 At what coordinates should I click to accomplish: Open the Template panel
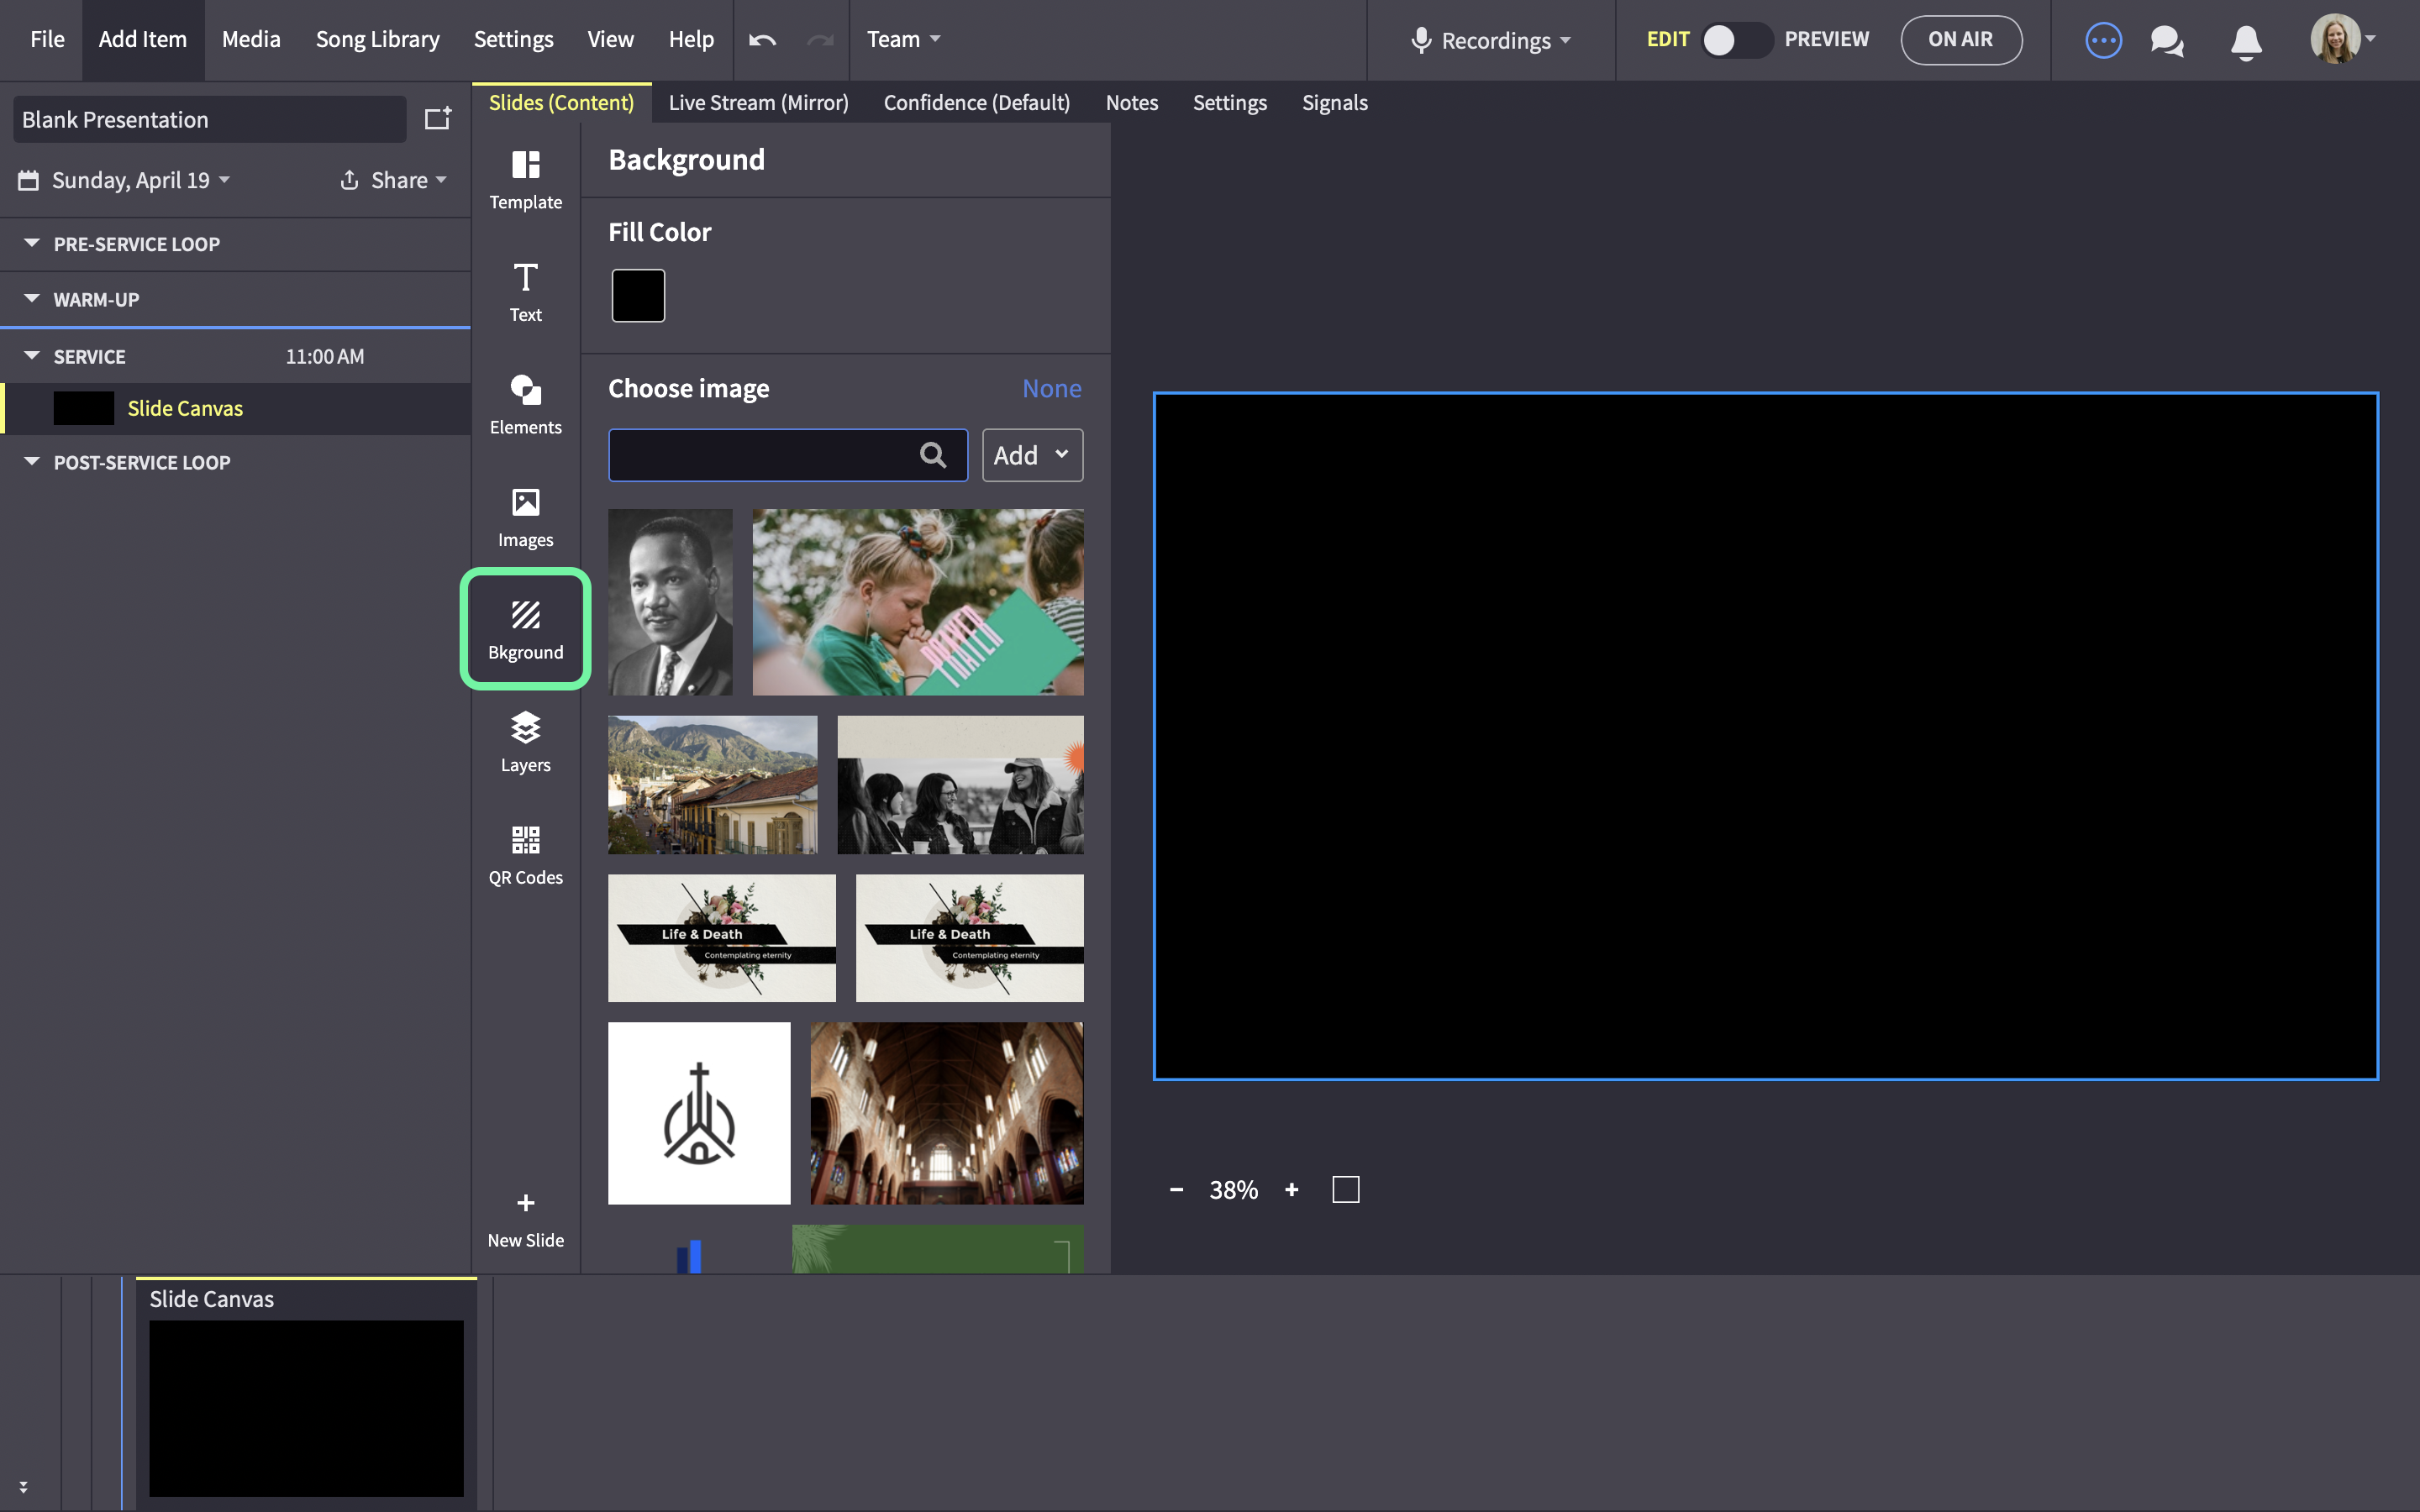tap(525, 180)
